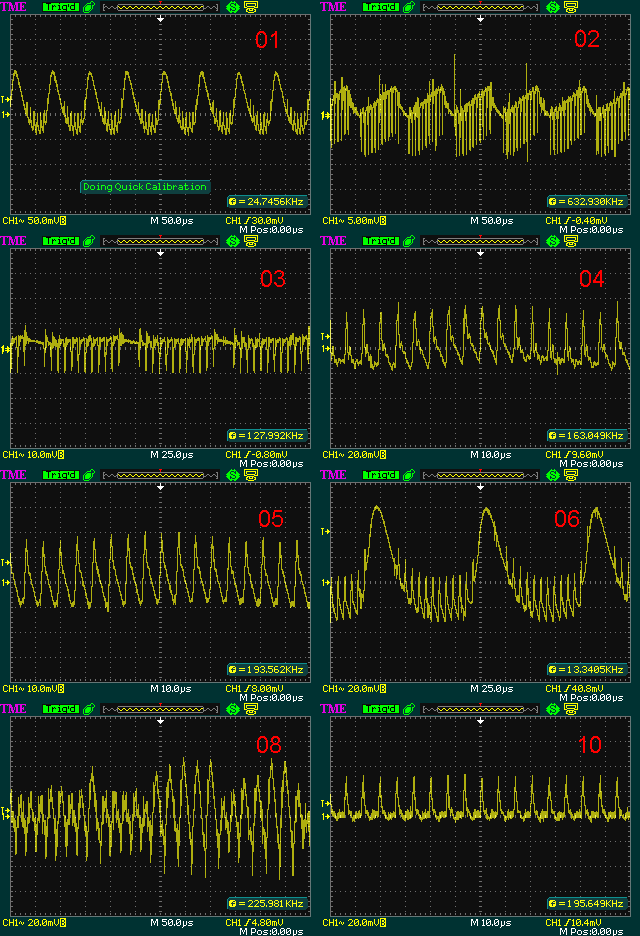Click the TME logo above the 127.992KHz trace
This screenshot has width=640, height=936.
13,241
